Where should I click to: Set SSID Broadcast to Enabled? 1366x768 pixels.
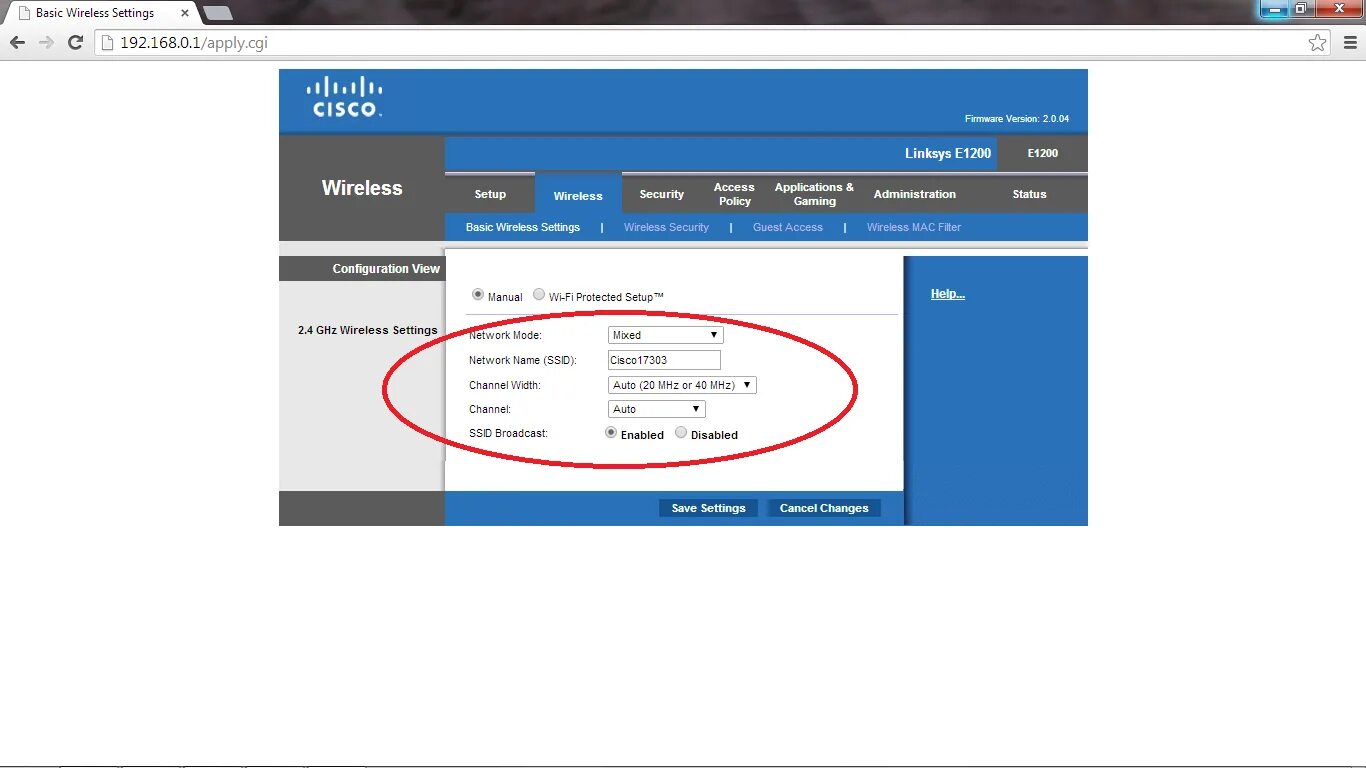pos(611,433)
